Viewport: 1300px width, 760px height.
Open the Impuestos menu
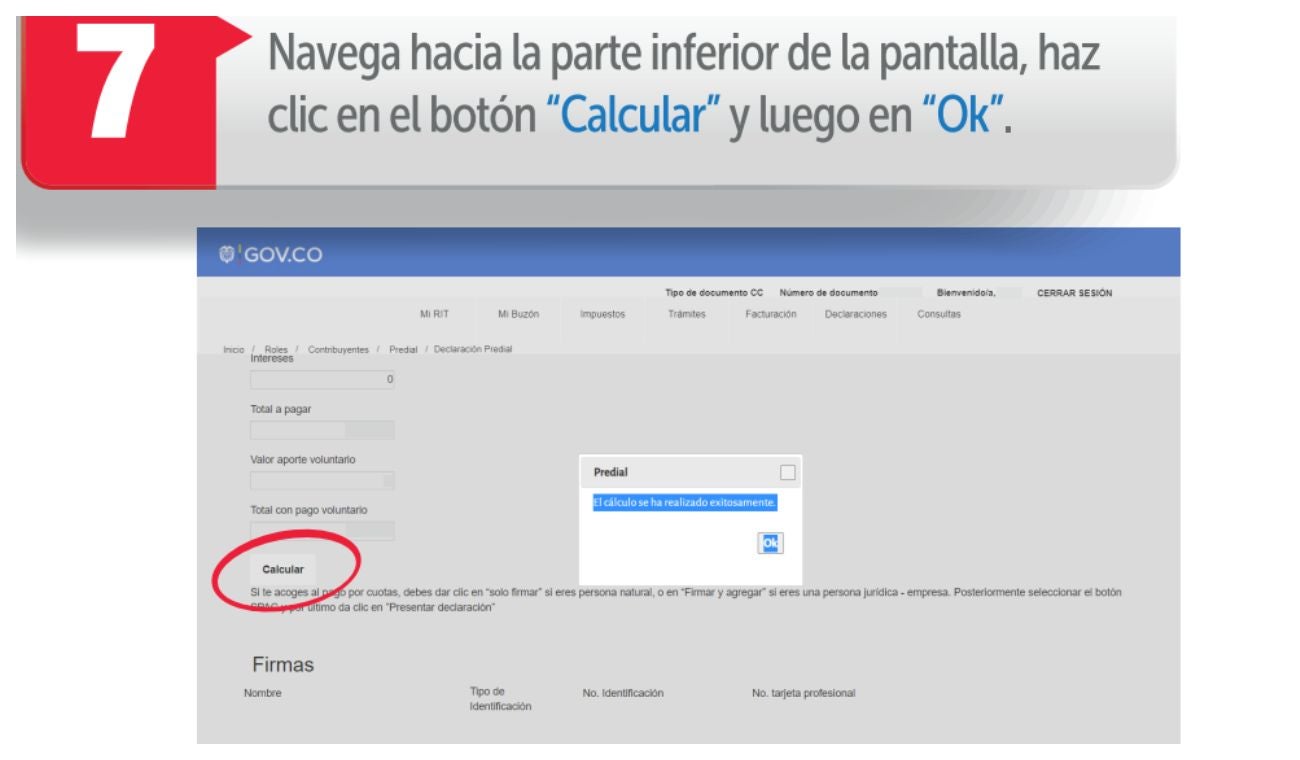tap(602, 314)
